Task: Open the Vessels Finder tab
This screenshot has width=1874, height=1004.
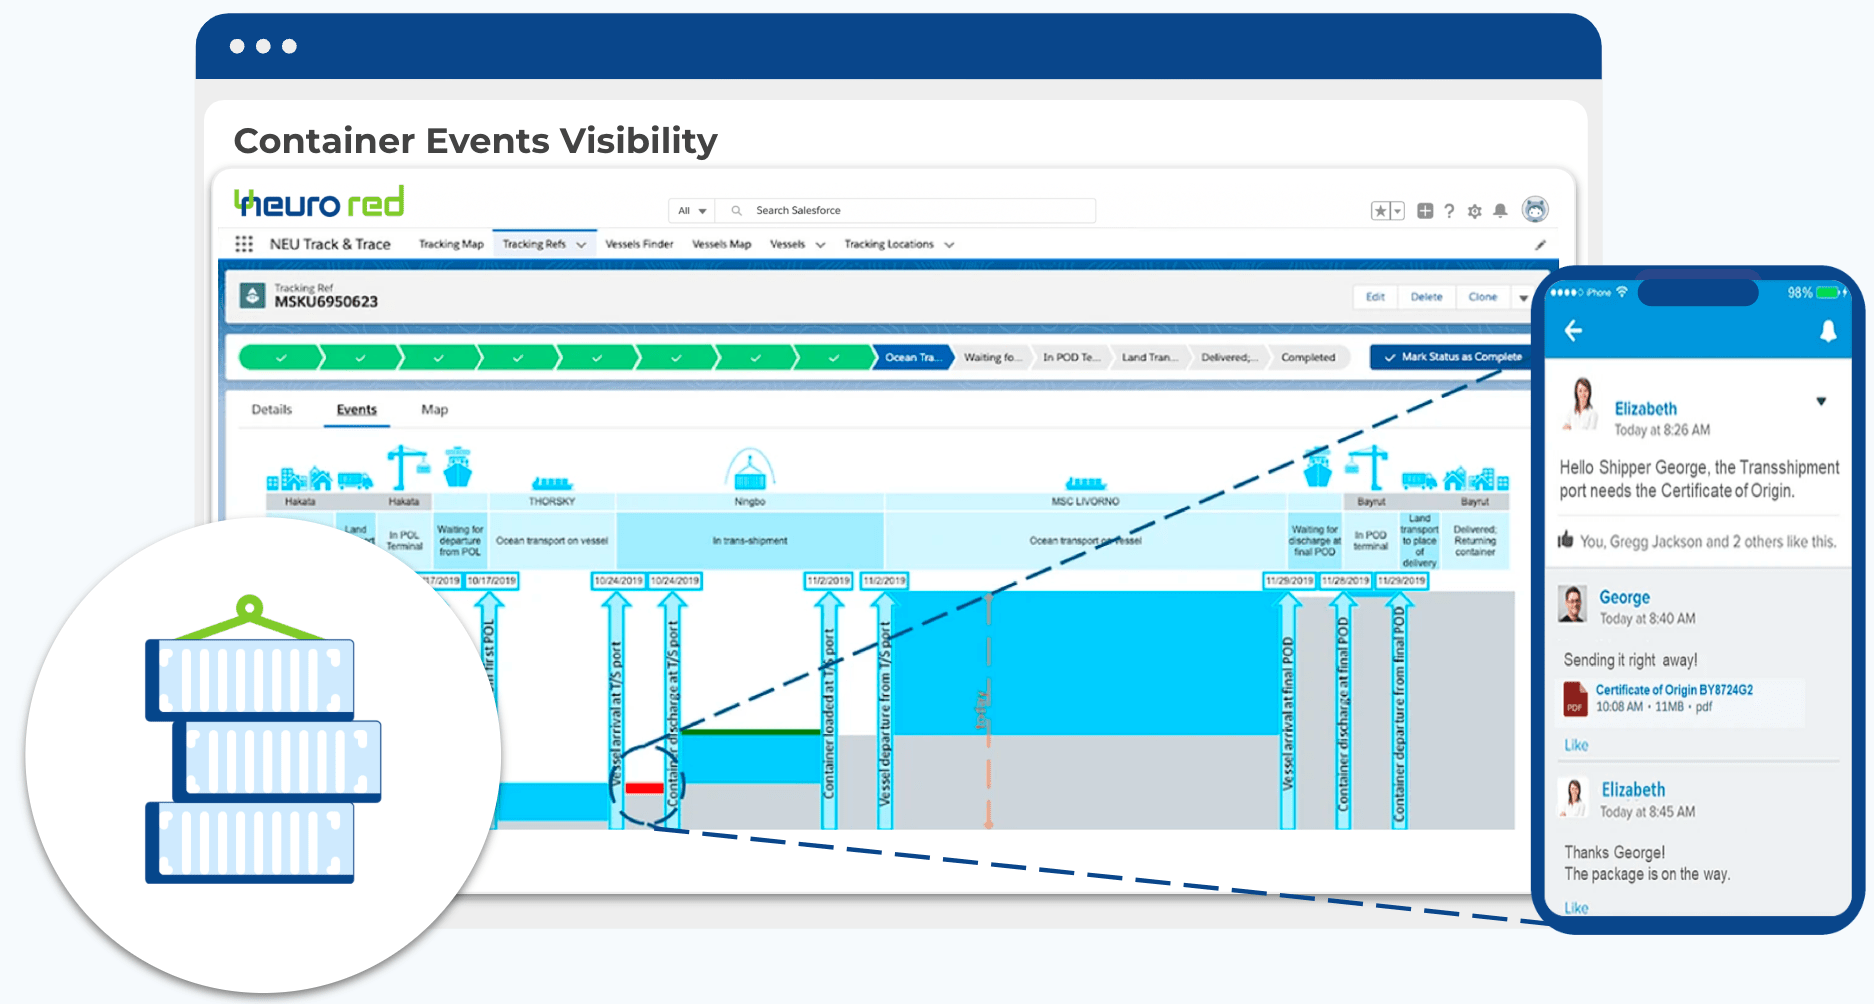Action: [x=639, y=244]
